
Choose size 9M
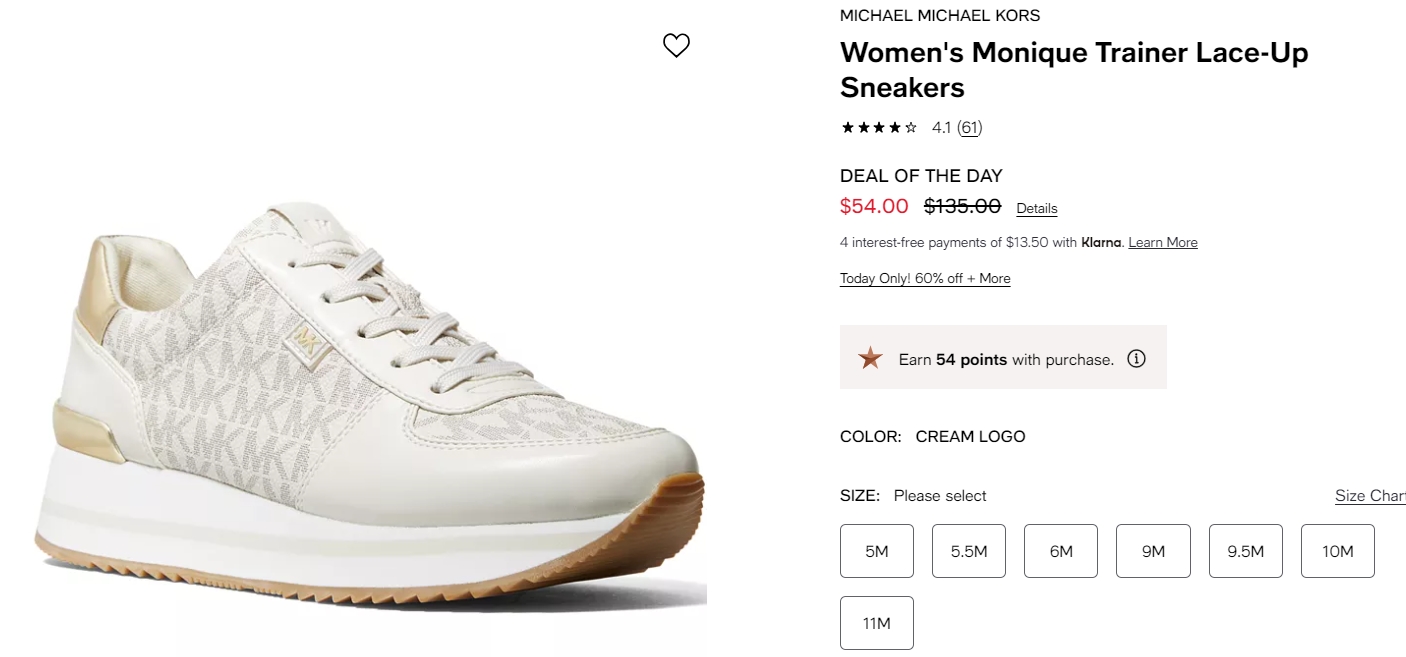[x=1153, y=551]
